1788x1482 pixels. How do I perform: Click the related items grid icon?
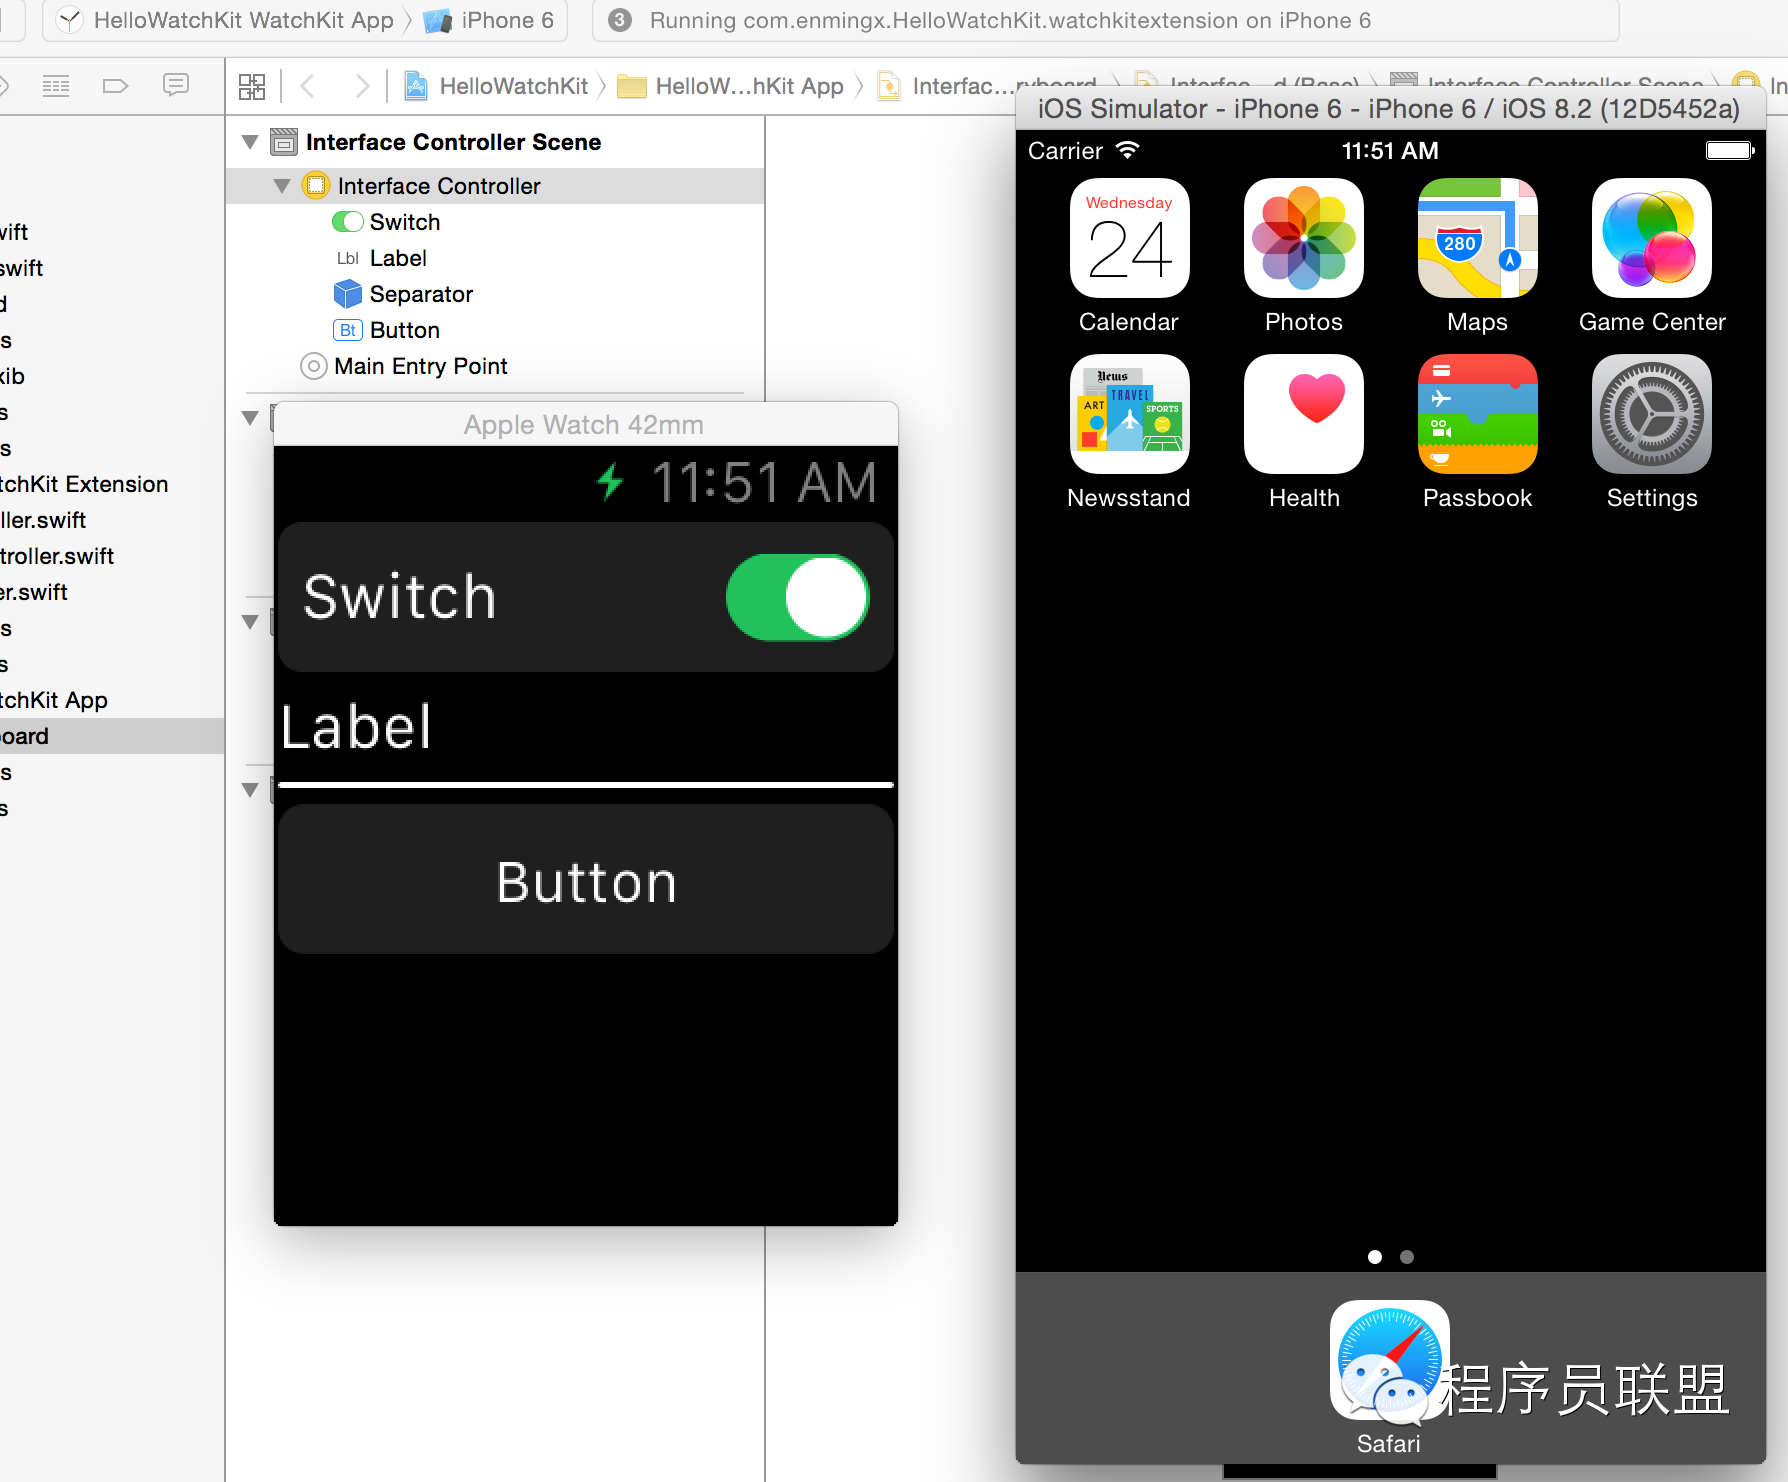click(252, 87)
